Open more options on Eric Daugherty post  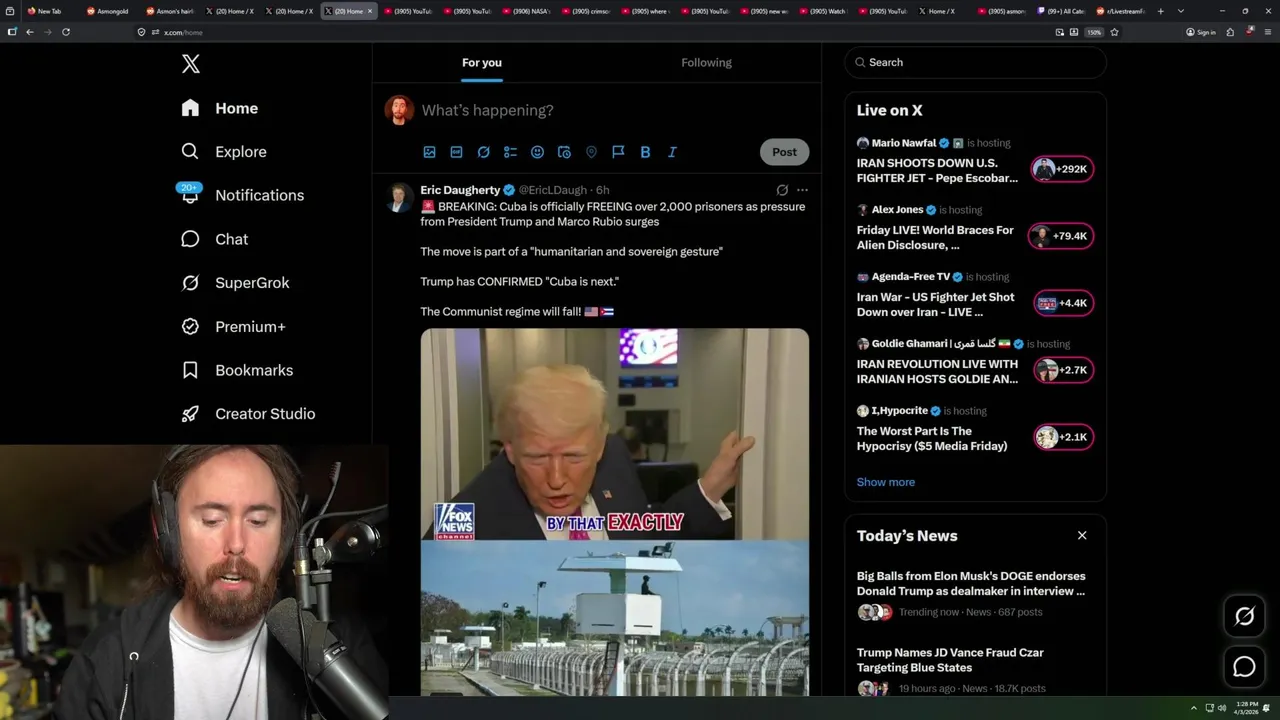click(802, 190)
